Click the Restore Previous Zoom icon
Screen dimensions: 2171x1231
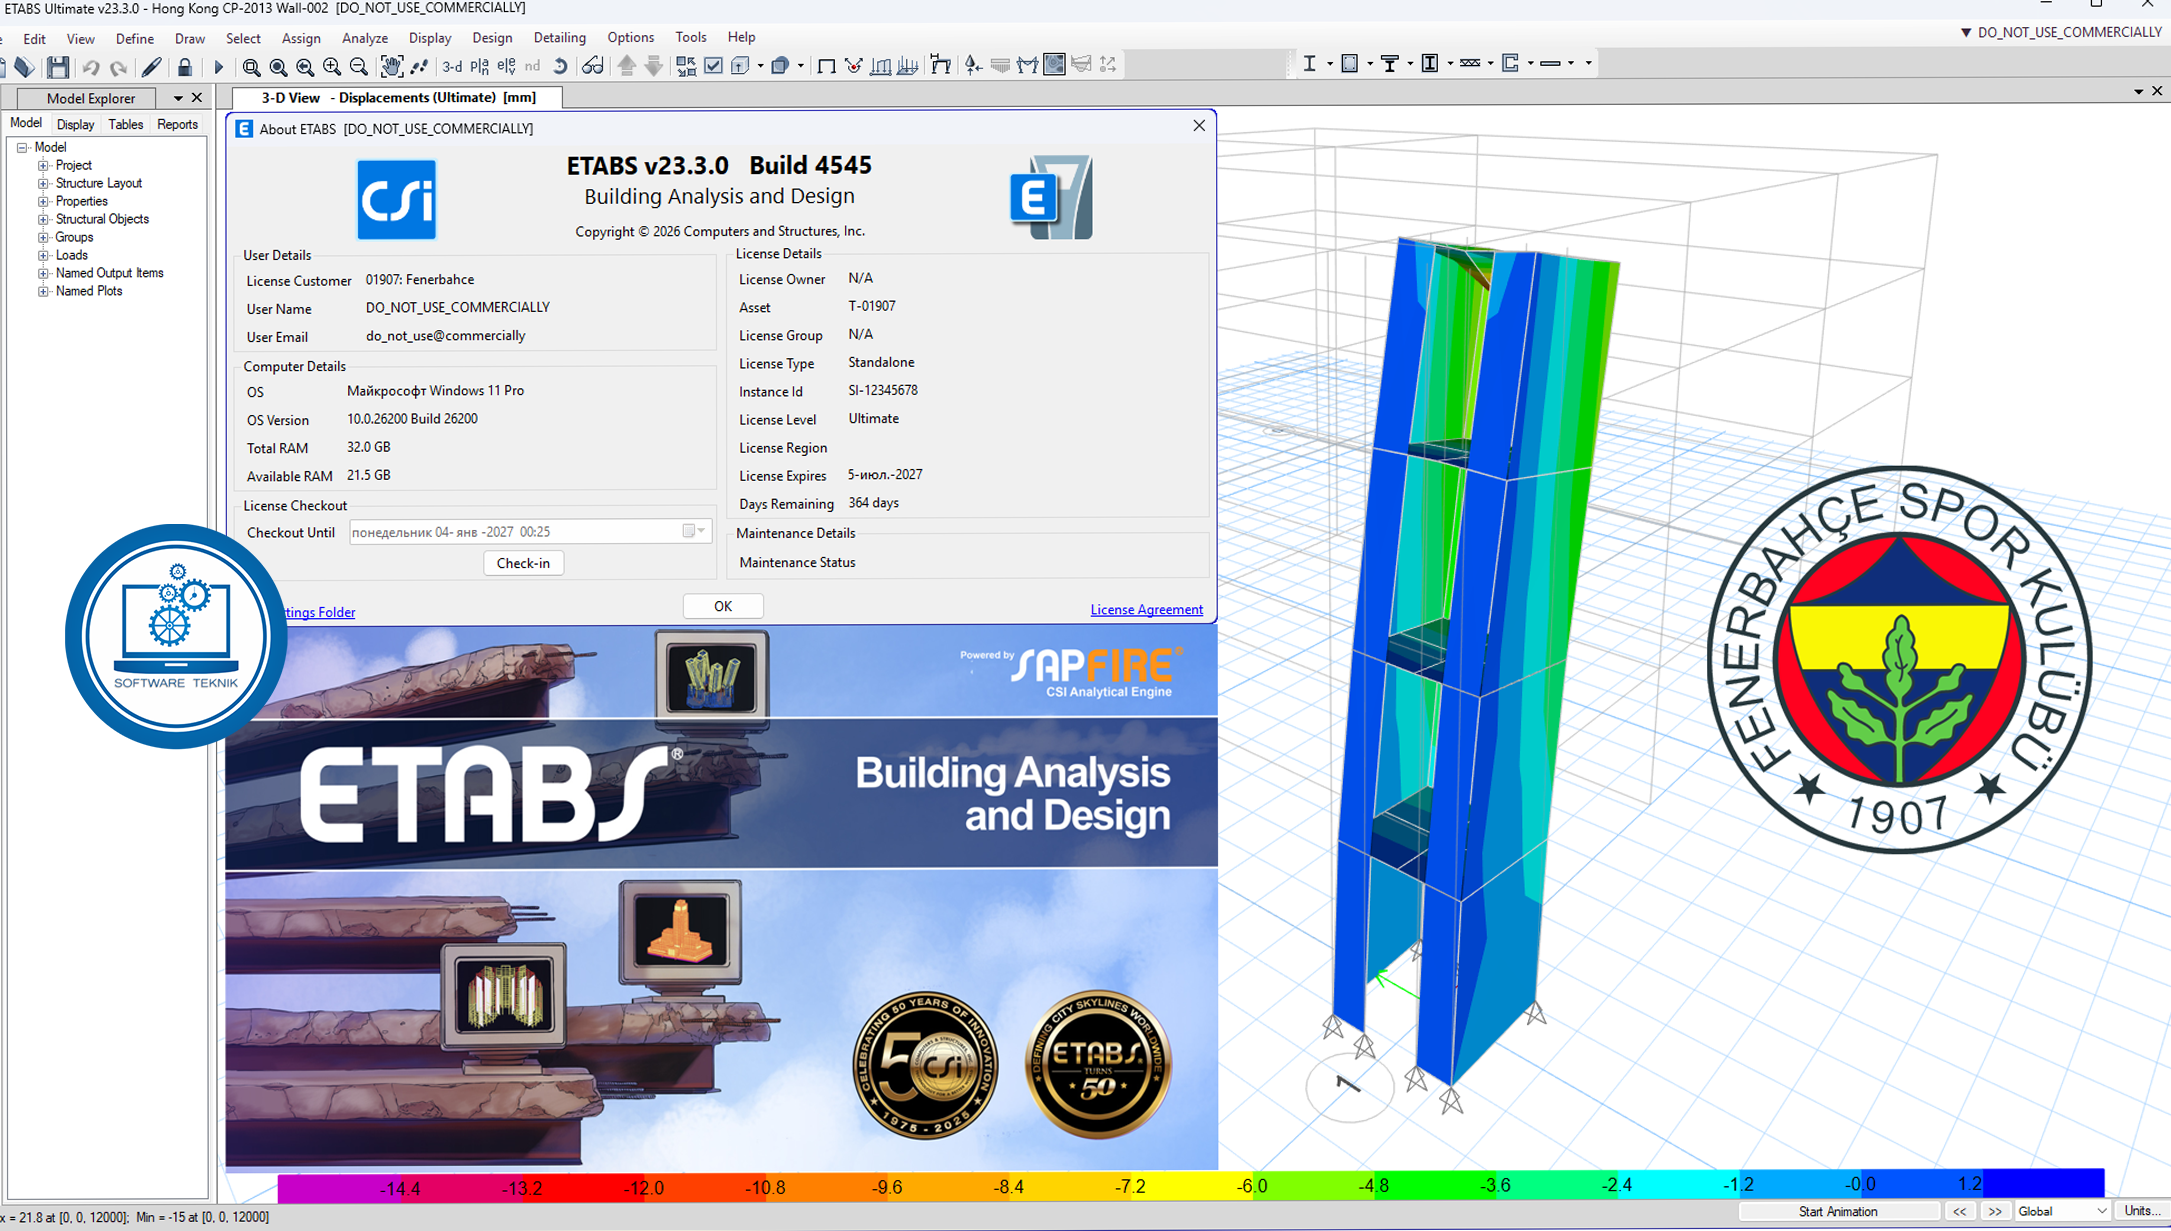305,67
